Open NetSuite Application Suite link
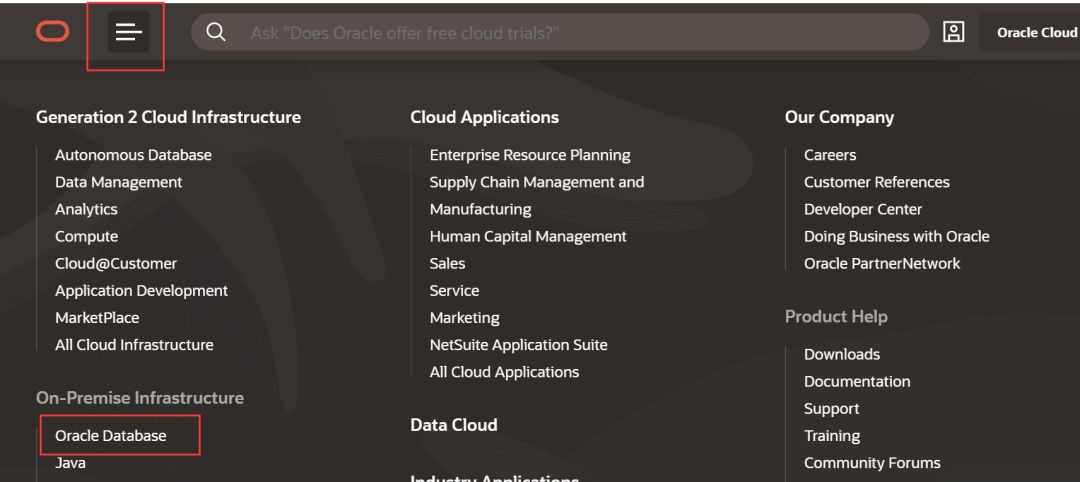The height and width of the screenshot is (482, 1080). pyautogui.click(x=518, y=344)
